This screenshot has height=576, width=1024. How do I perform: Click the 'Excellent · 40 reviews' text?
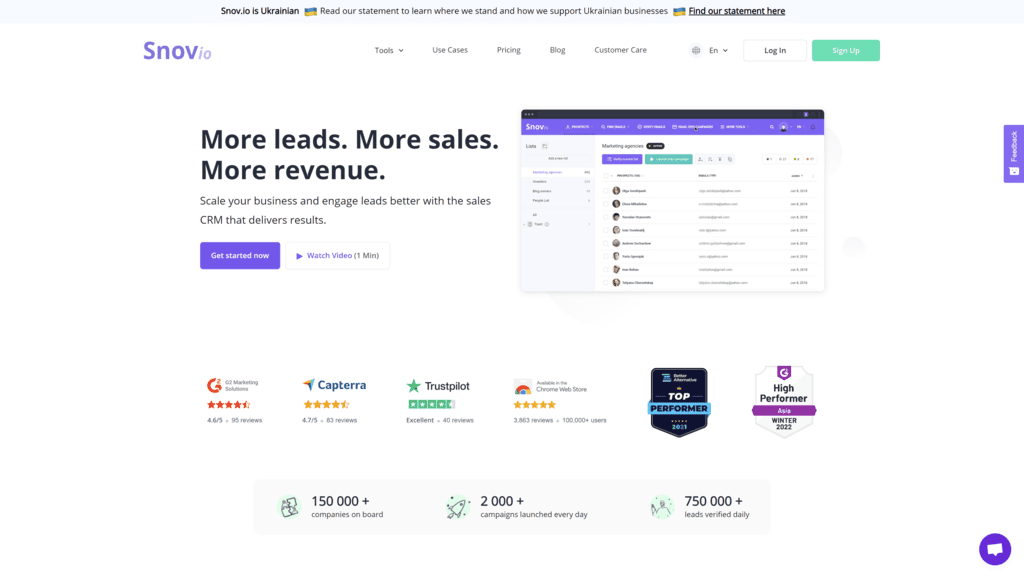[x=440, y=421]
